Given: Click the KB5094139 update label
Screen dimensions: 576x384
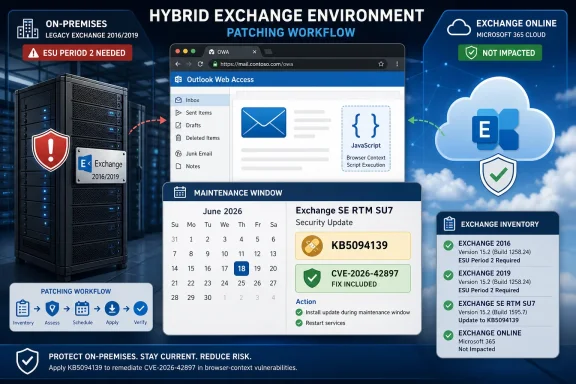Looking at the screenshot, I should click(x=359, y=245).
